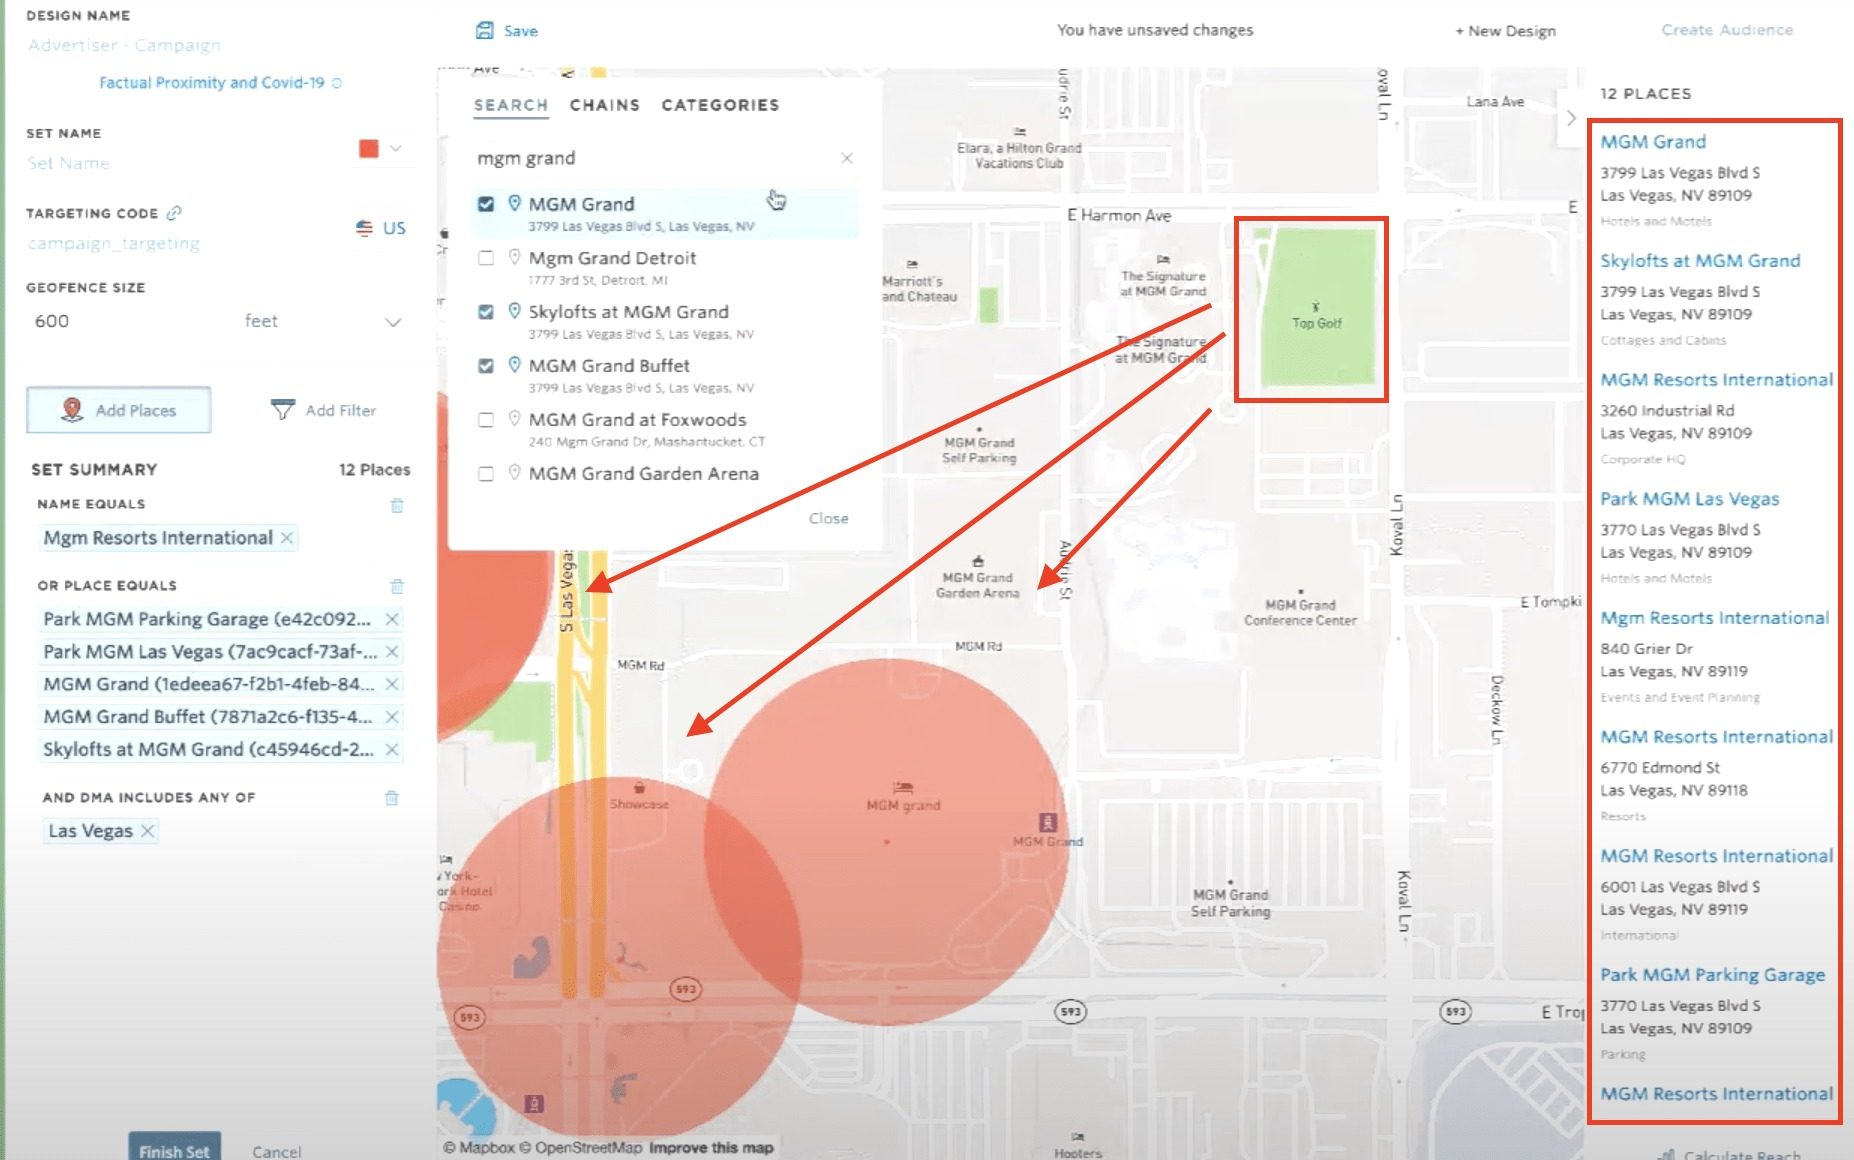Open Park MGM Parking Garage place link
Image resolution: width=1854 pixels, height=1160 pixels.
[1713, 975]
